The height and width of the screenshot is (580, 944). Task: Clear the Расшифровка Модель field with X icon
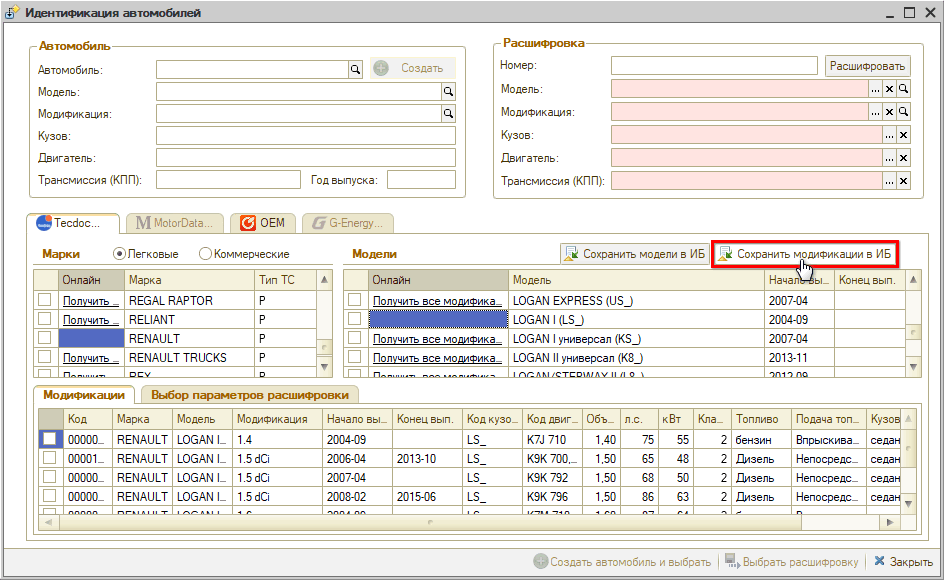pyautogui.click(x=889, y=90)
